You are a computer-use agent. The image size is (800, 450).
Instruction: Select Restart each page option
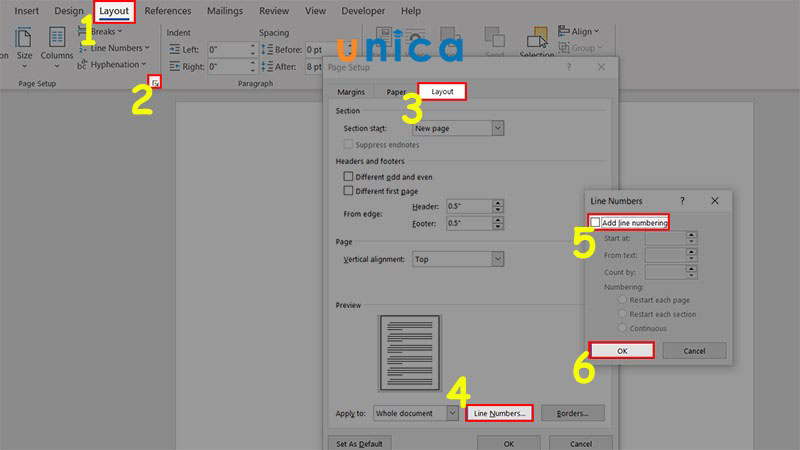click(x=622, y=300)
